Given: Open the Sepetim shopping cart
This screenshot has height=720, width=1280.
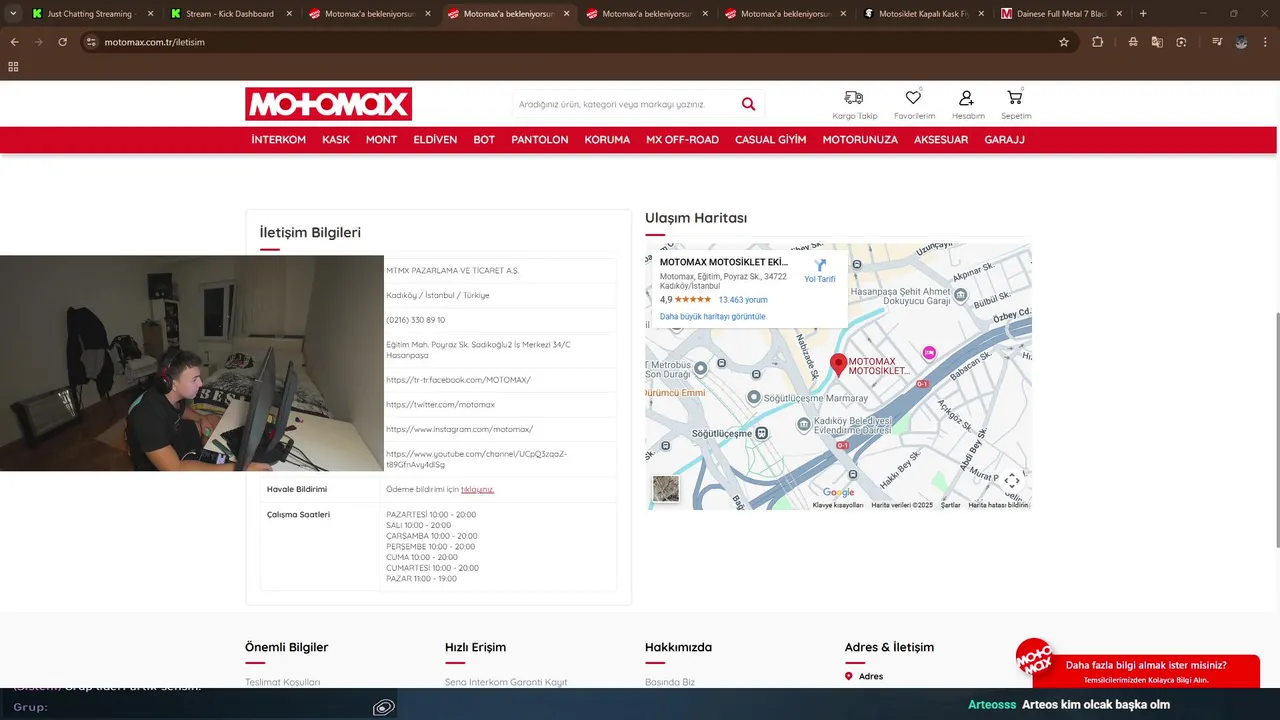Looking at the screenshot, I should (1015, 97).
